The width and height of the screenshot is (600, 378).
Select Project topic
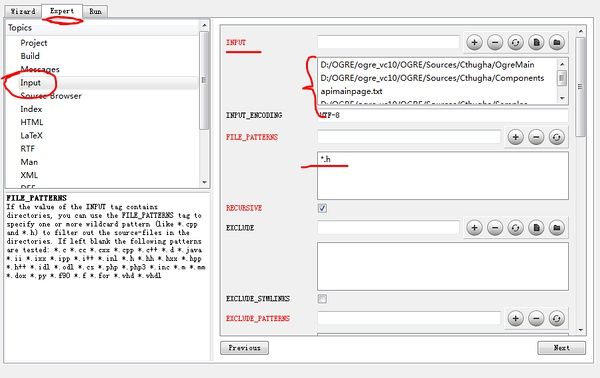[34, 43]
